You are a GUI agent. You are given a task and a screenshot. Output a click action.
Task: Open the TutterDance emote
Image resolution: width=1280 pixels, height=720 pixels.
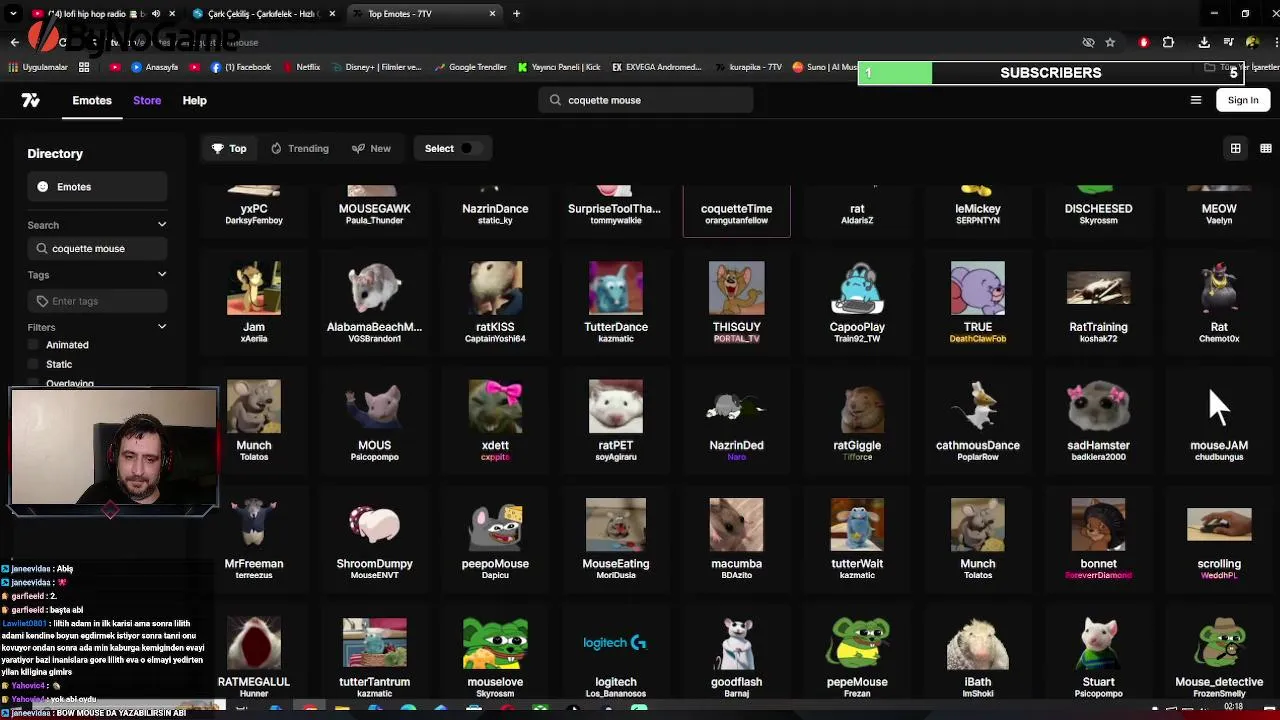pos(616,301)
